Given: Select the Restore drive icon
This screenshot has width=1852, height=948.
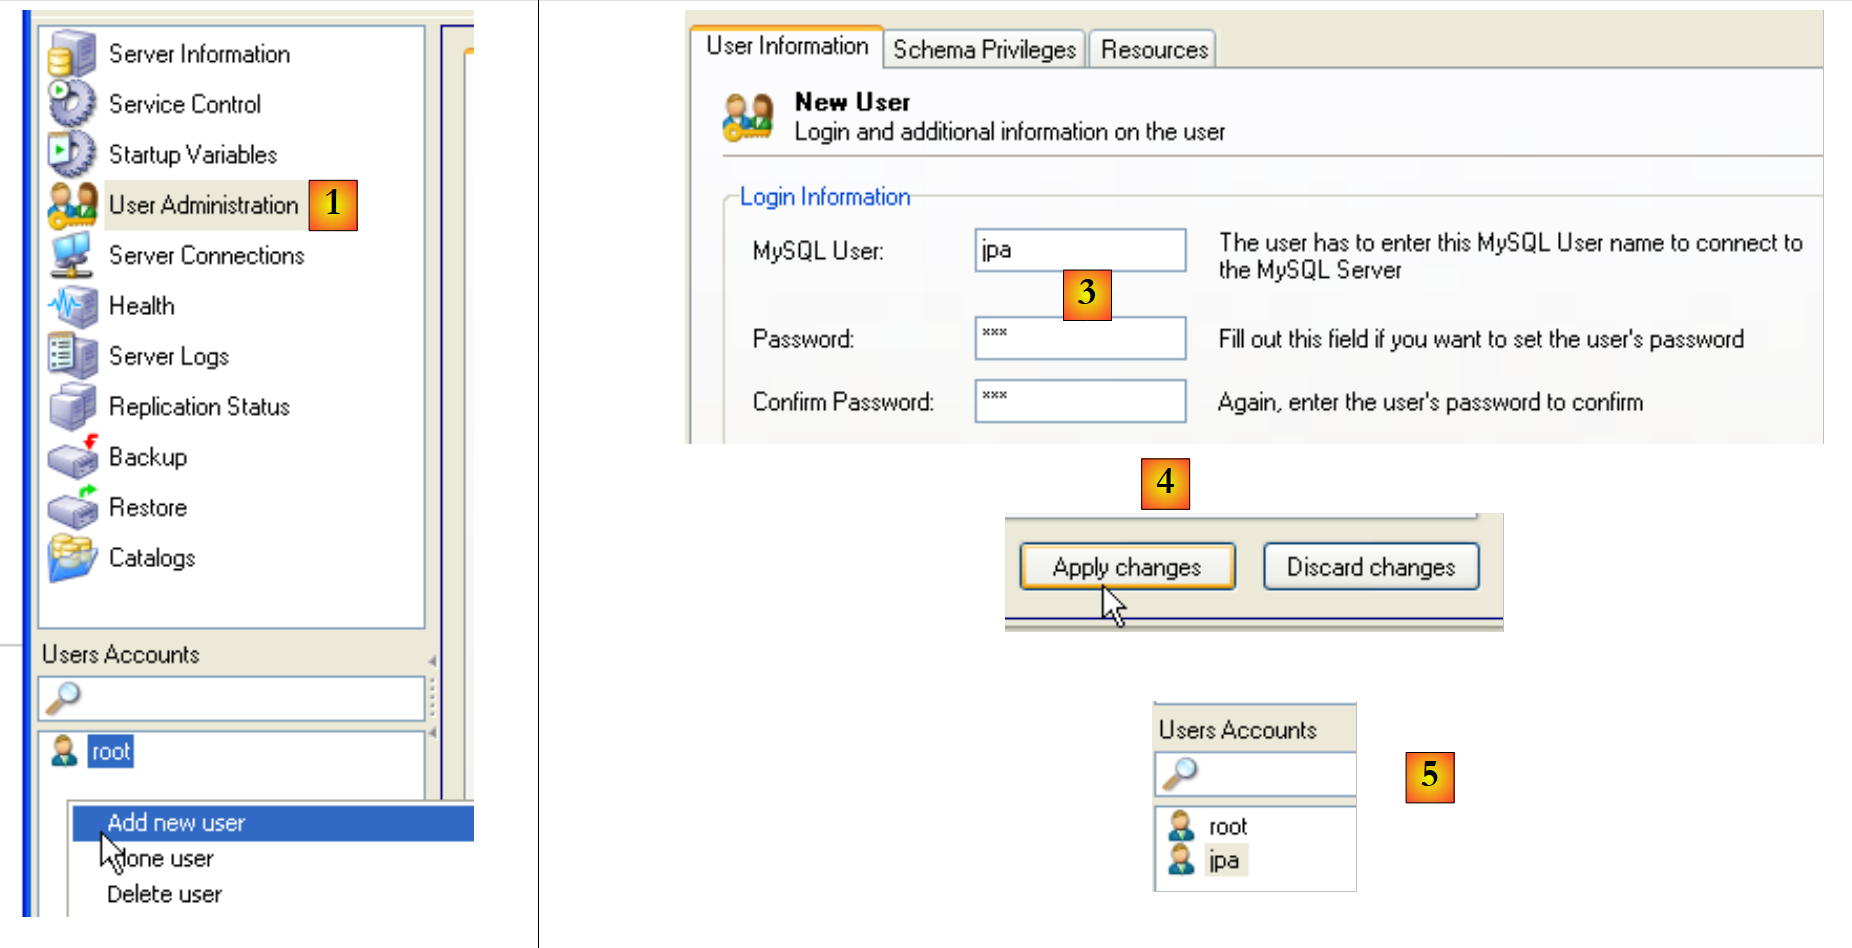Looking at the screenshot, I should click(71, 508).
